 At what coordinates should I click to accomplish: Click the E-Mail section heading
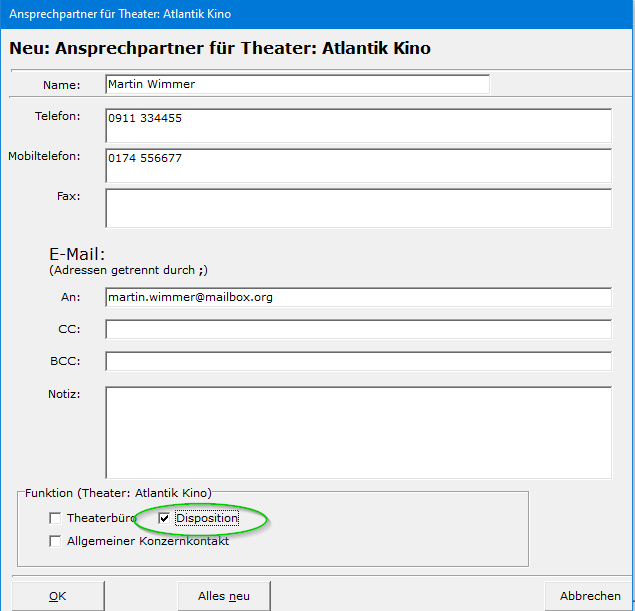tap(77, 254)
